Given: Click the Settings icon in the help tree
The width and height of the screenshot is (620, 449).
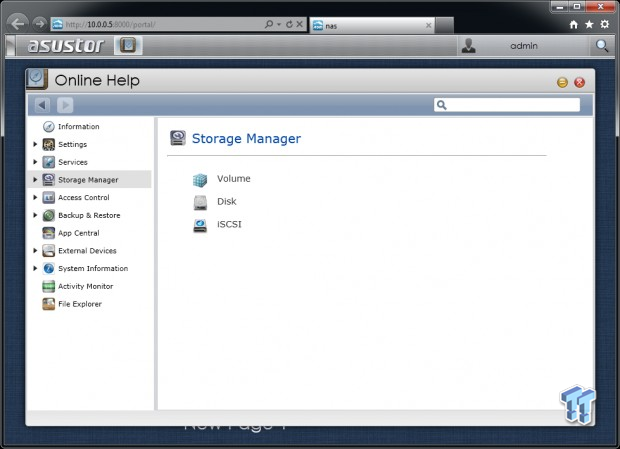Looking at the screenshot, I should point(48,144).
